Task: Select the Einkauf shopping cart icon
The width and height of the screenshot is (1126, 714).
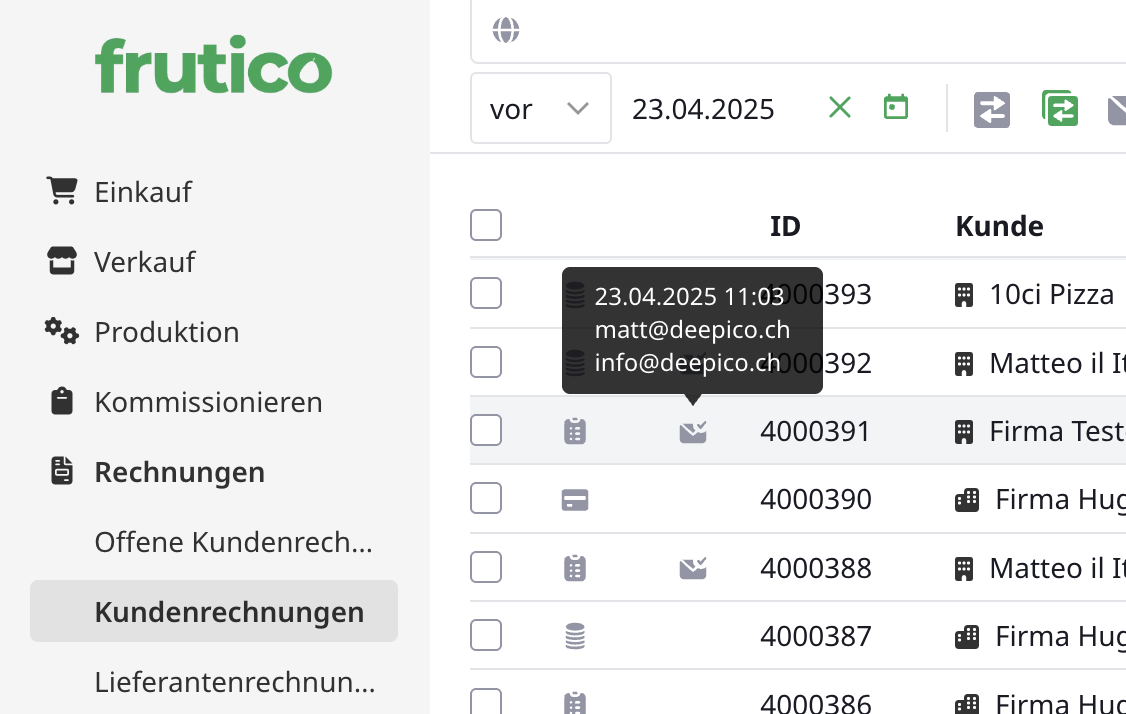Action: [x=62, y=189]
